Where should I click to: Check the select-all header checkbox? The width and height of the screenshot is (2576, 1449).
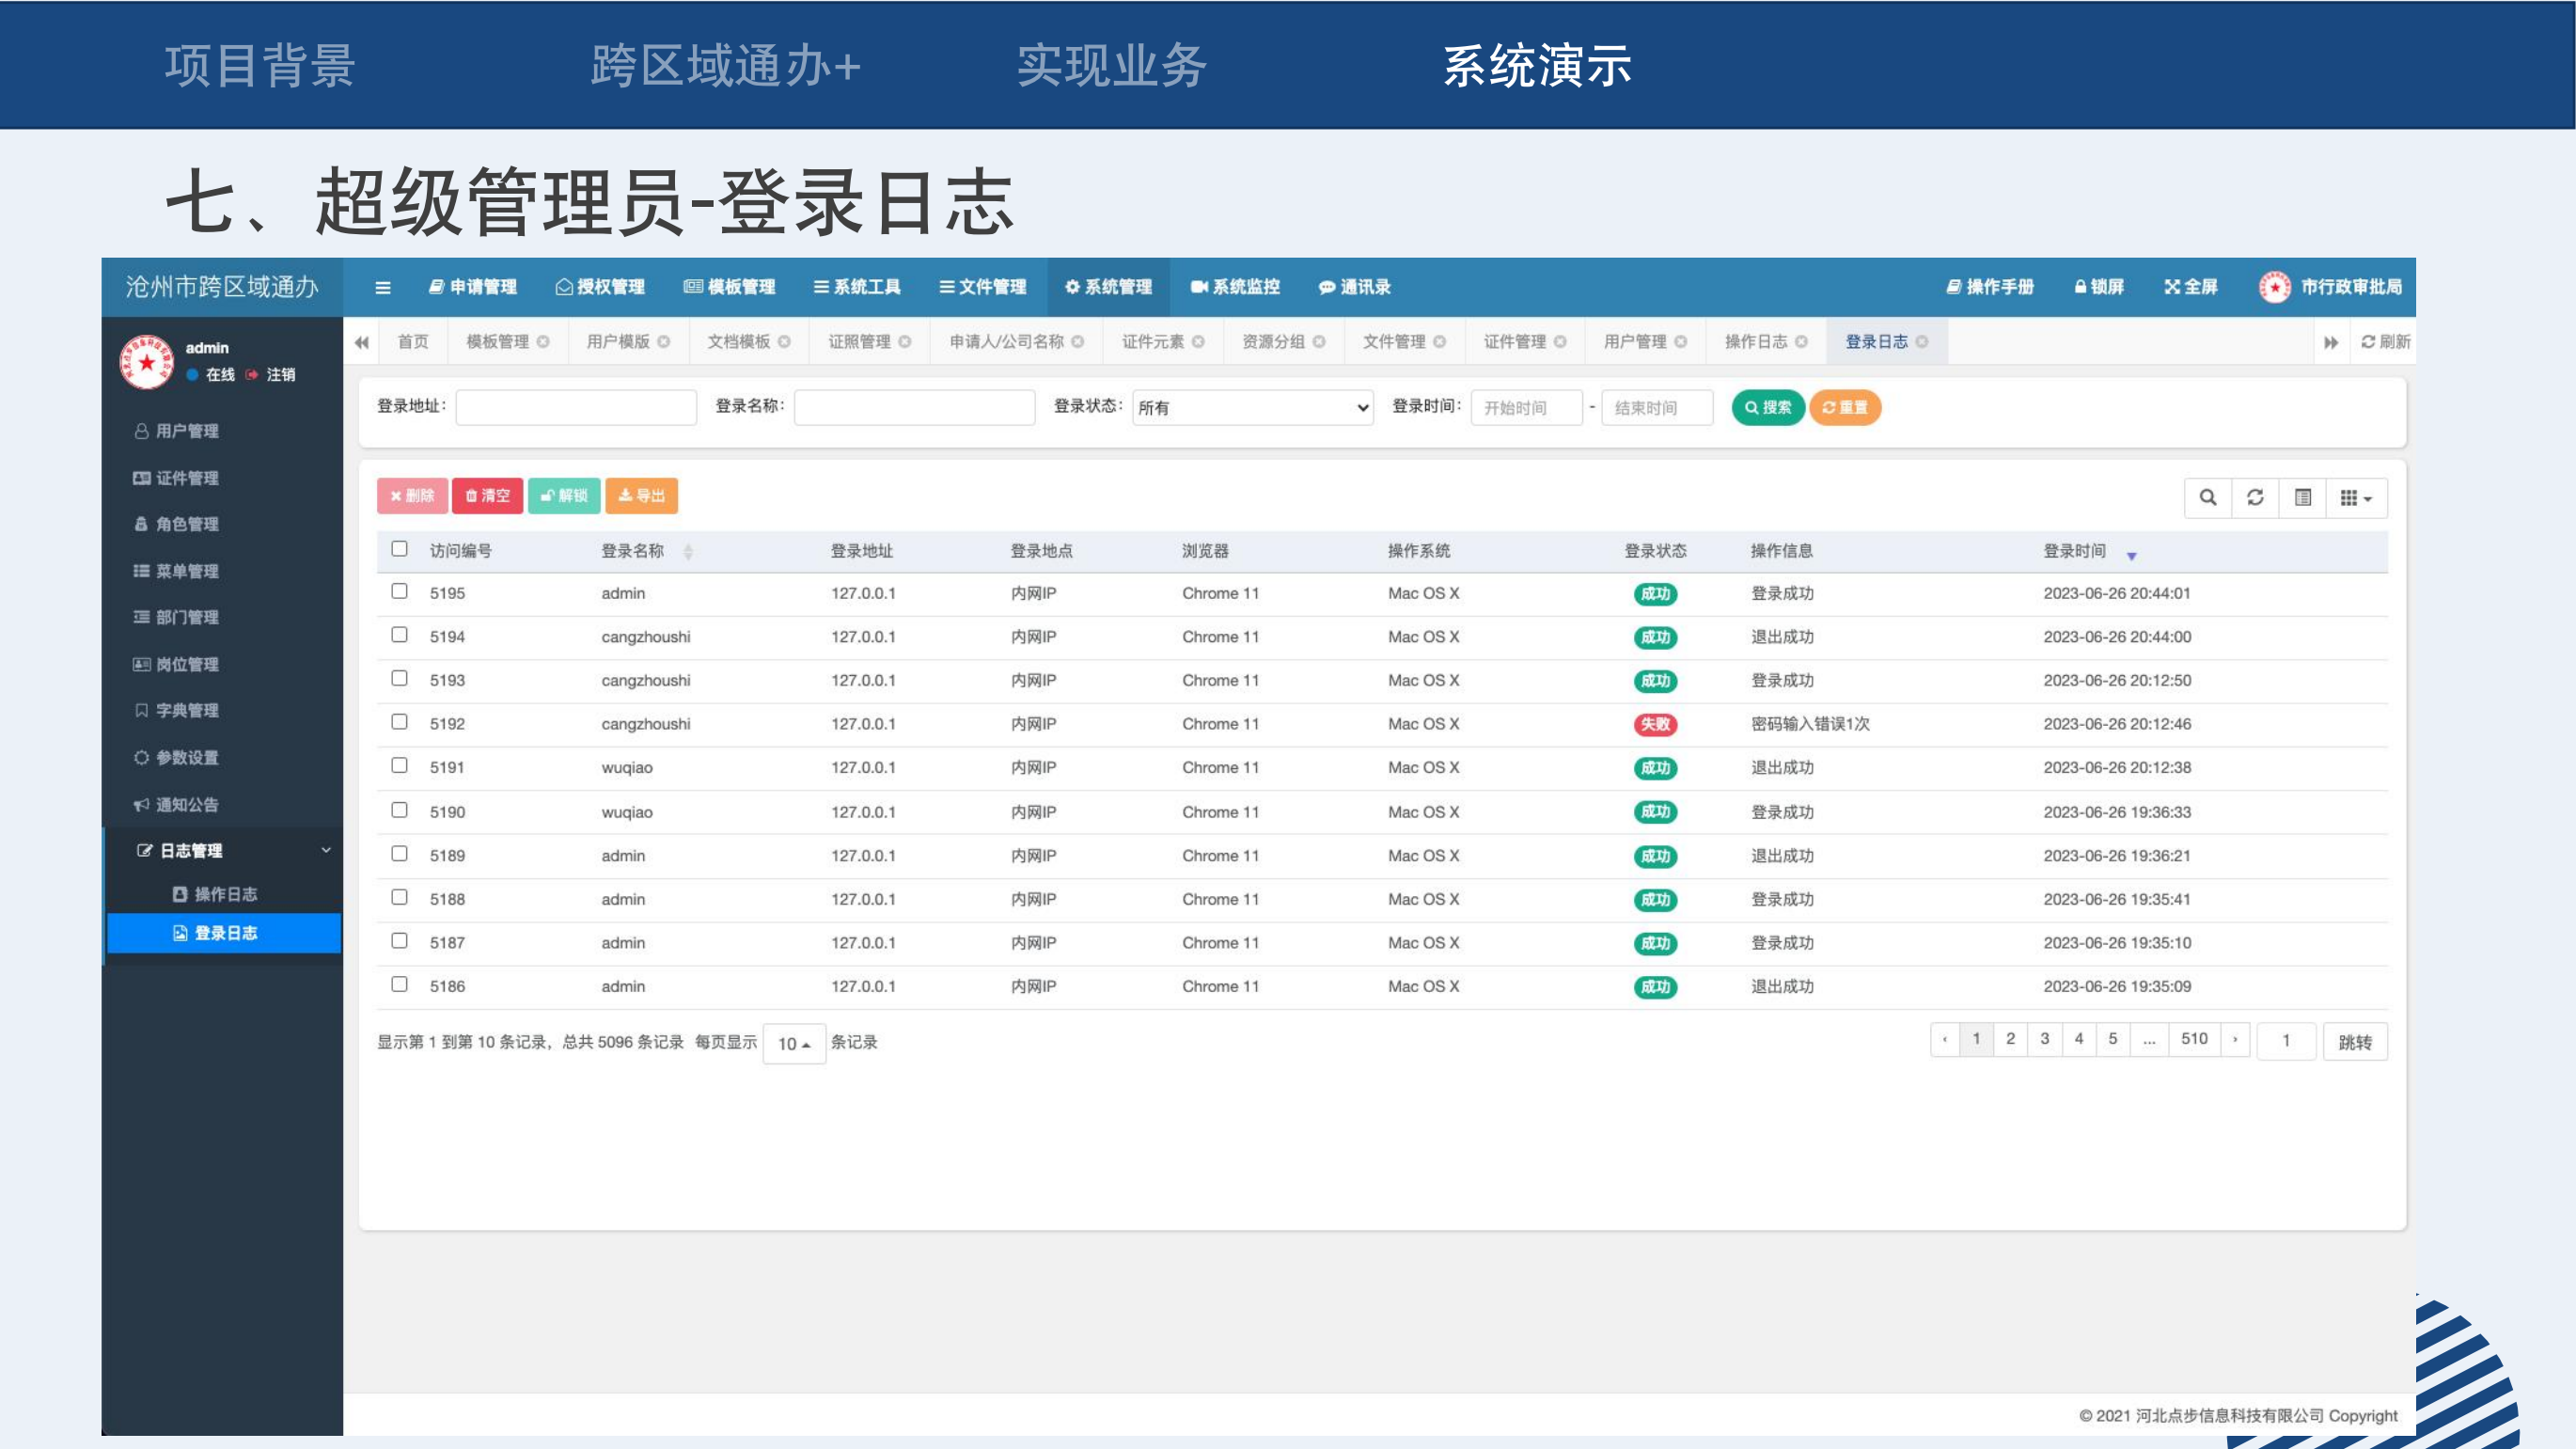tap(399, 549)
